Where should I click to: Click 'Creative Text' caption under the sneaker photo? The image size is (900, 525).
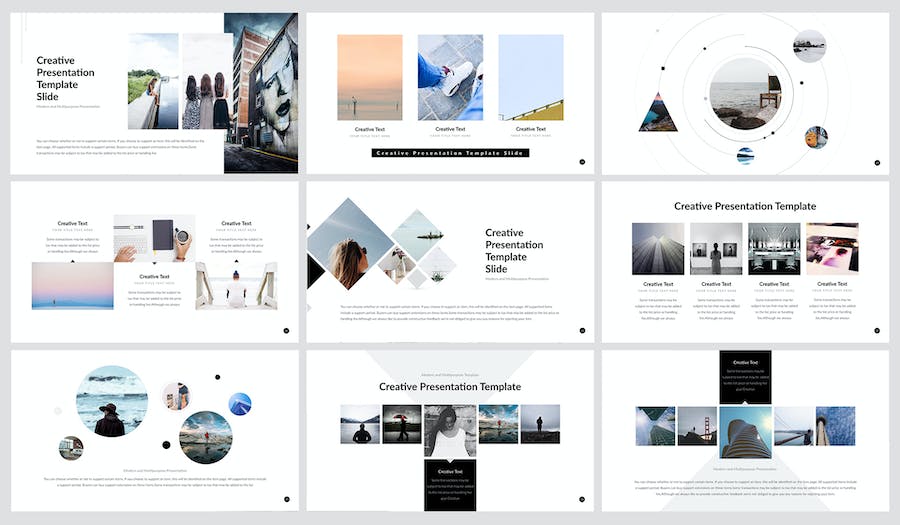pos(450,129)
